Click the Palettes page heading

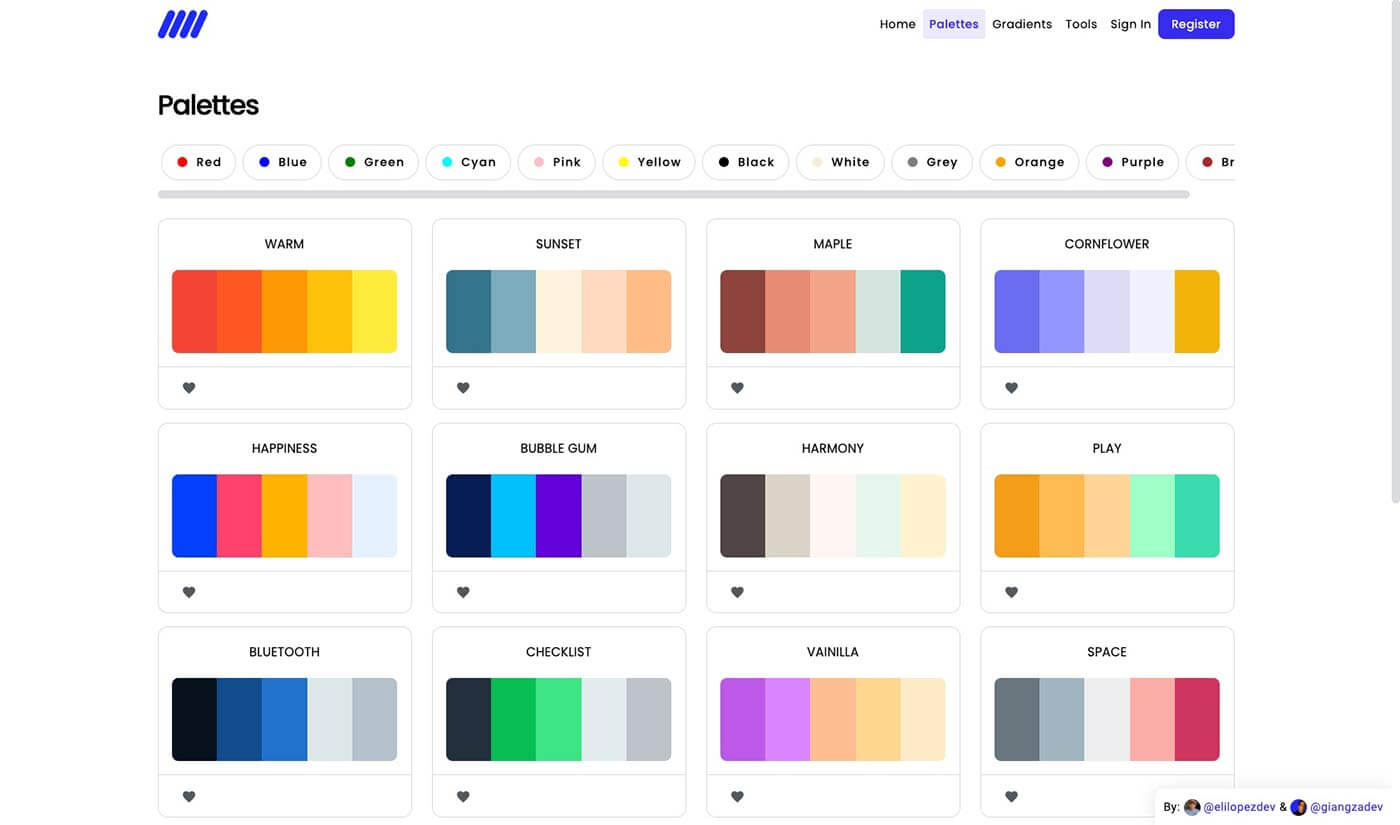click(208, 105)
